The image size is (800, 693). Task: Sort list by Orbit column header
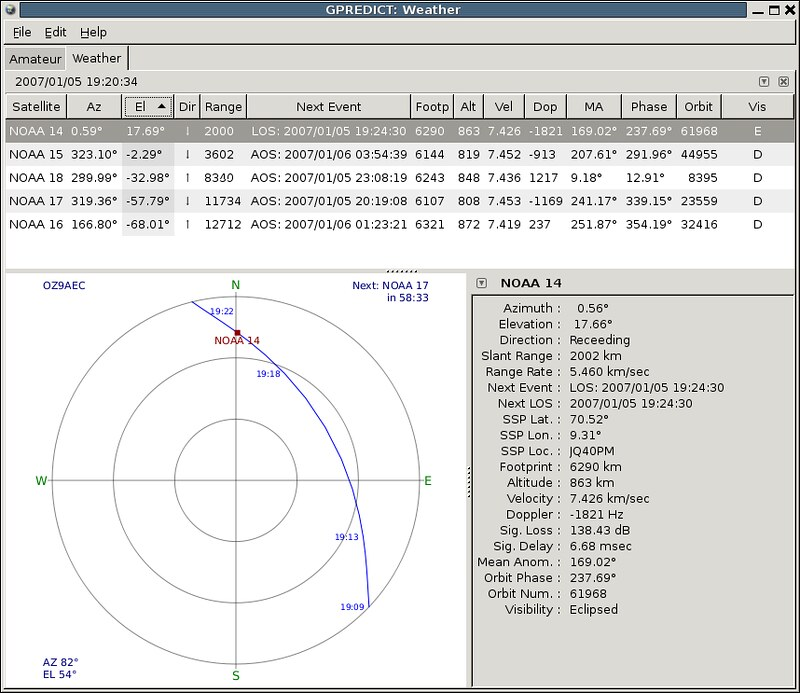coord(698,107)
